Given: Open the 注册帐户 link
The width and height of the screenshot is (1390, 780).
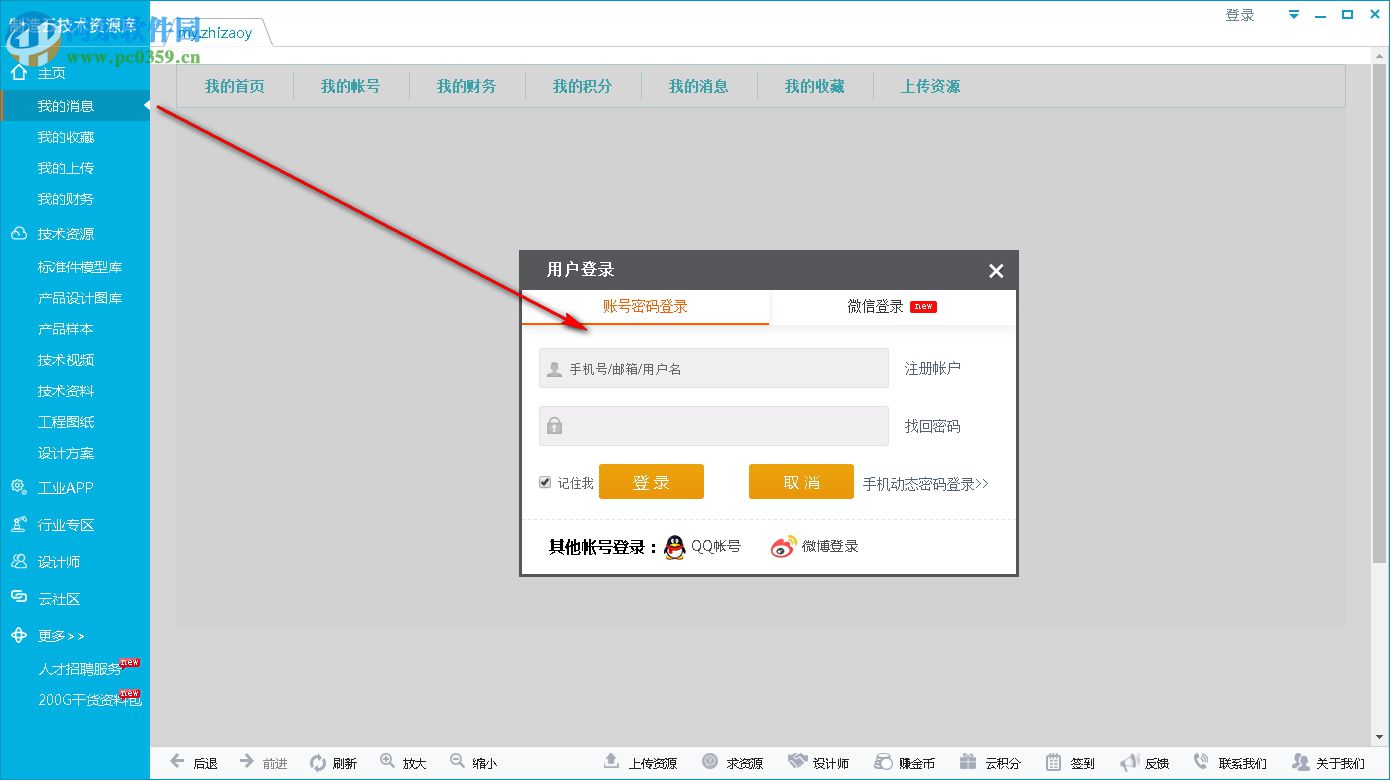Looking at the screenshot, I should pyautogui.click(x=933, y=368).
